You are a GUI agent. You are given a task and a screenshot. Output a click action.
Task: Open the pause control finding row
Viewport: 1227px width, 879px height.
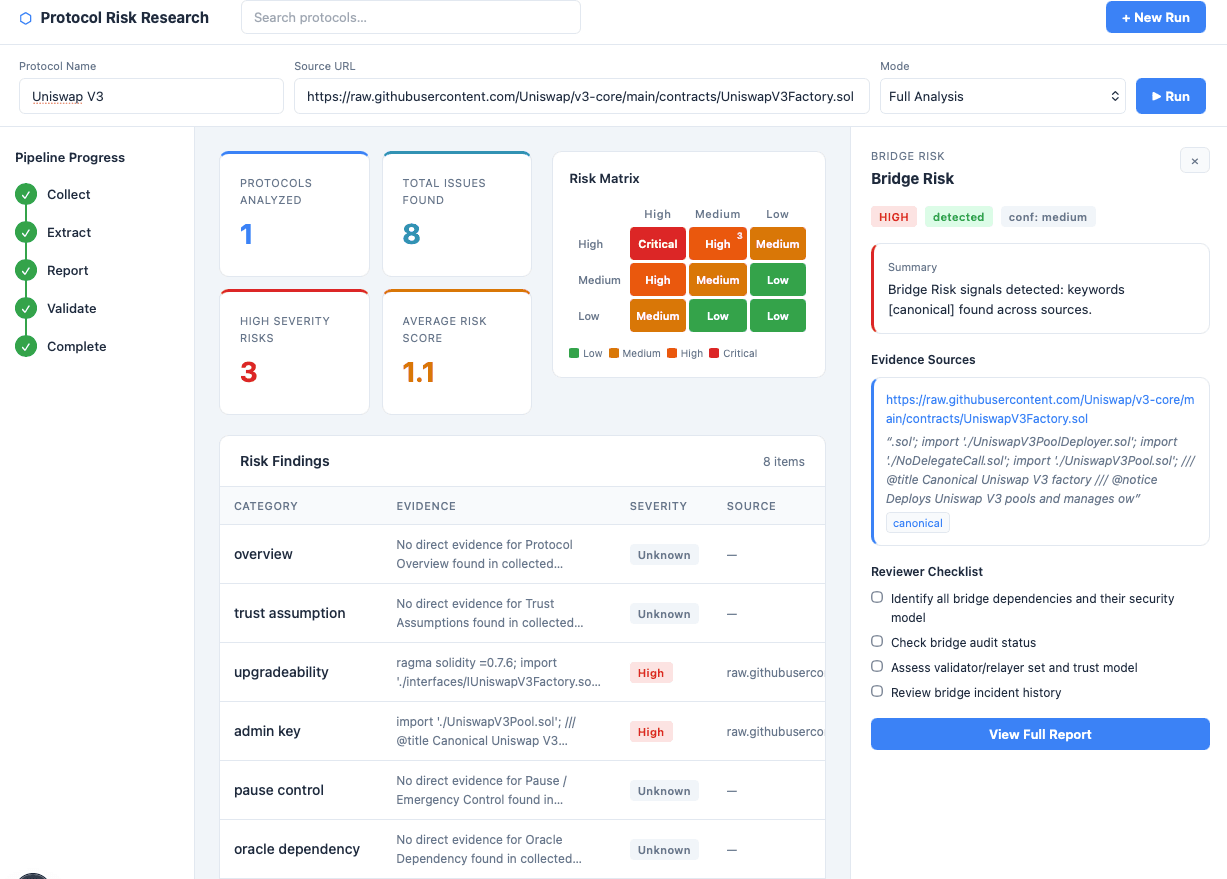522,790
